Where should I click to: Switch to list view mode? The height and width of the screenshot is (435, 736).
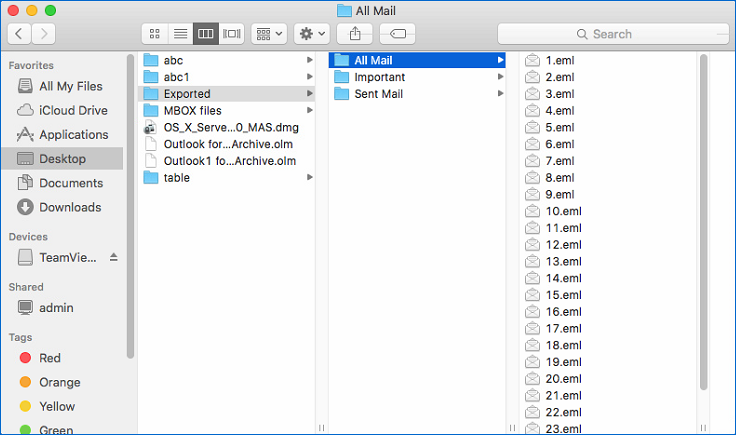[180, 34]
